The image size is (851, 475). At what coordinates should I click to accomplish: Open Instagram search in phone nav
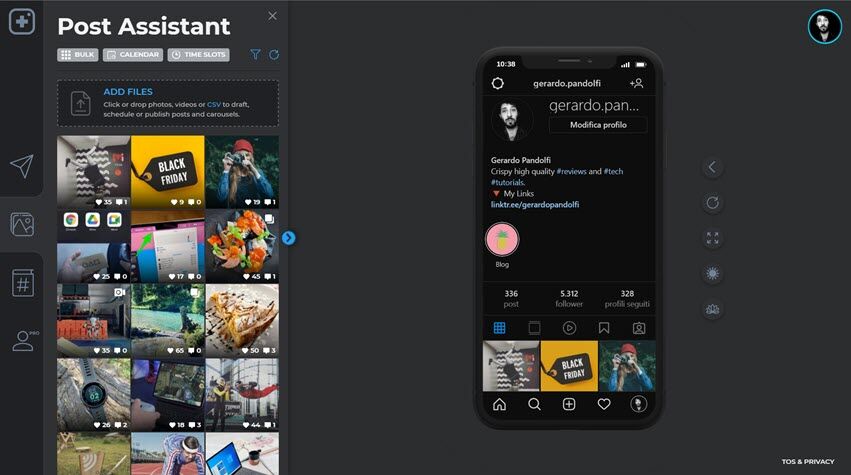pos(534,404)
